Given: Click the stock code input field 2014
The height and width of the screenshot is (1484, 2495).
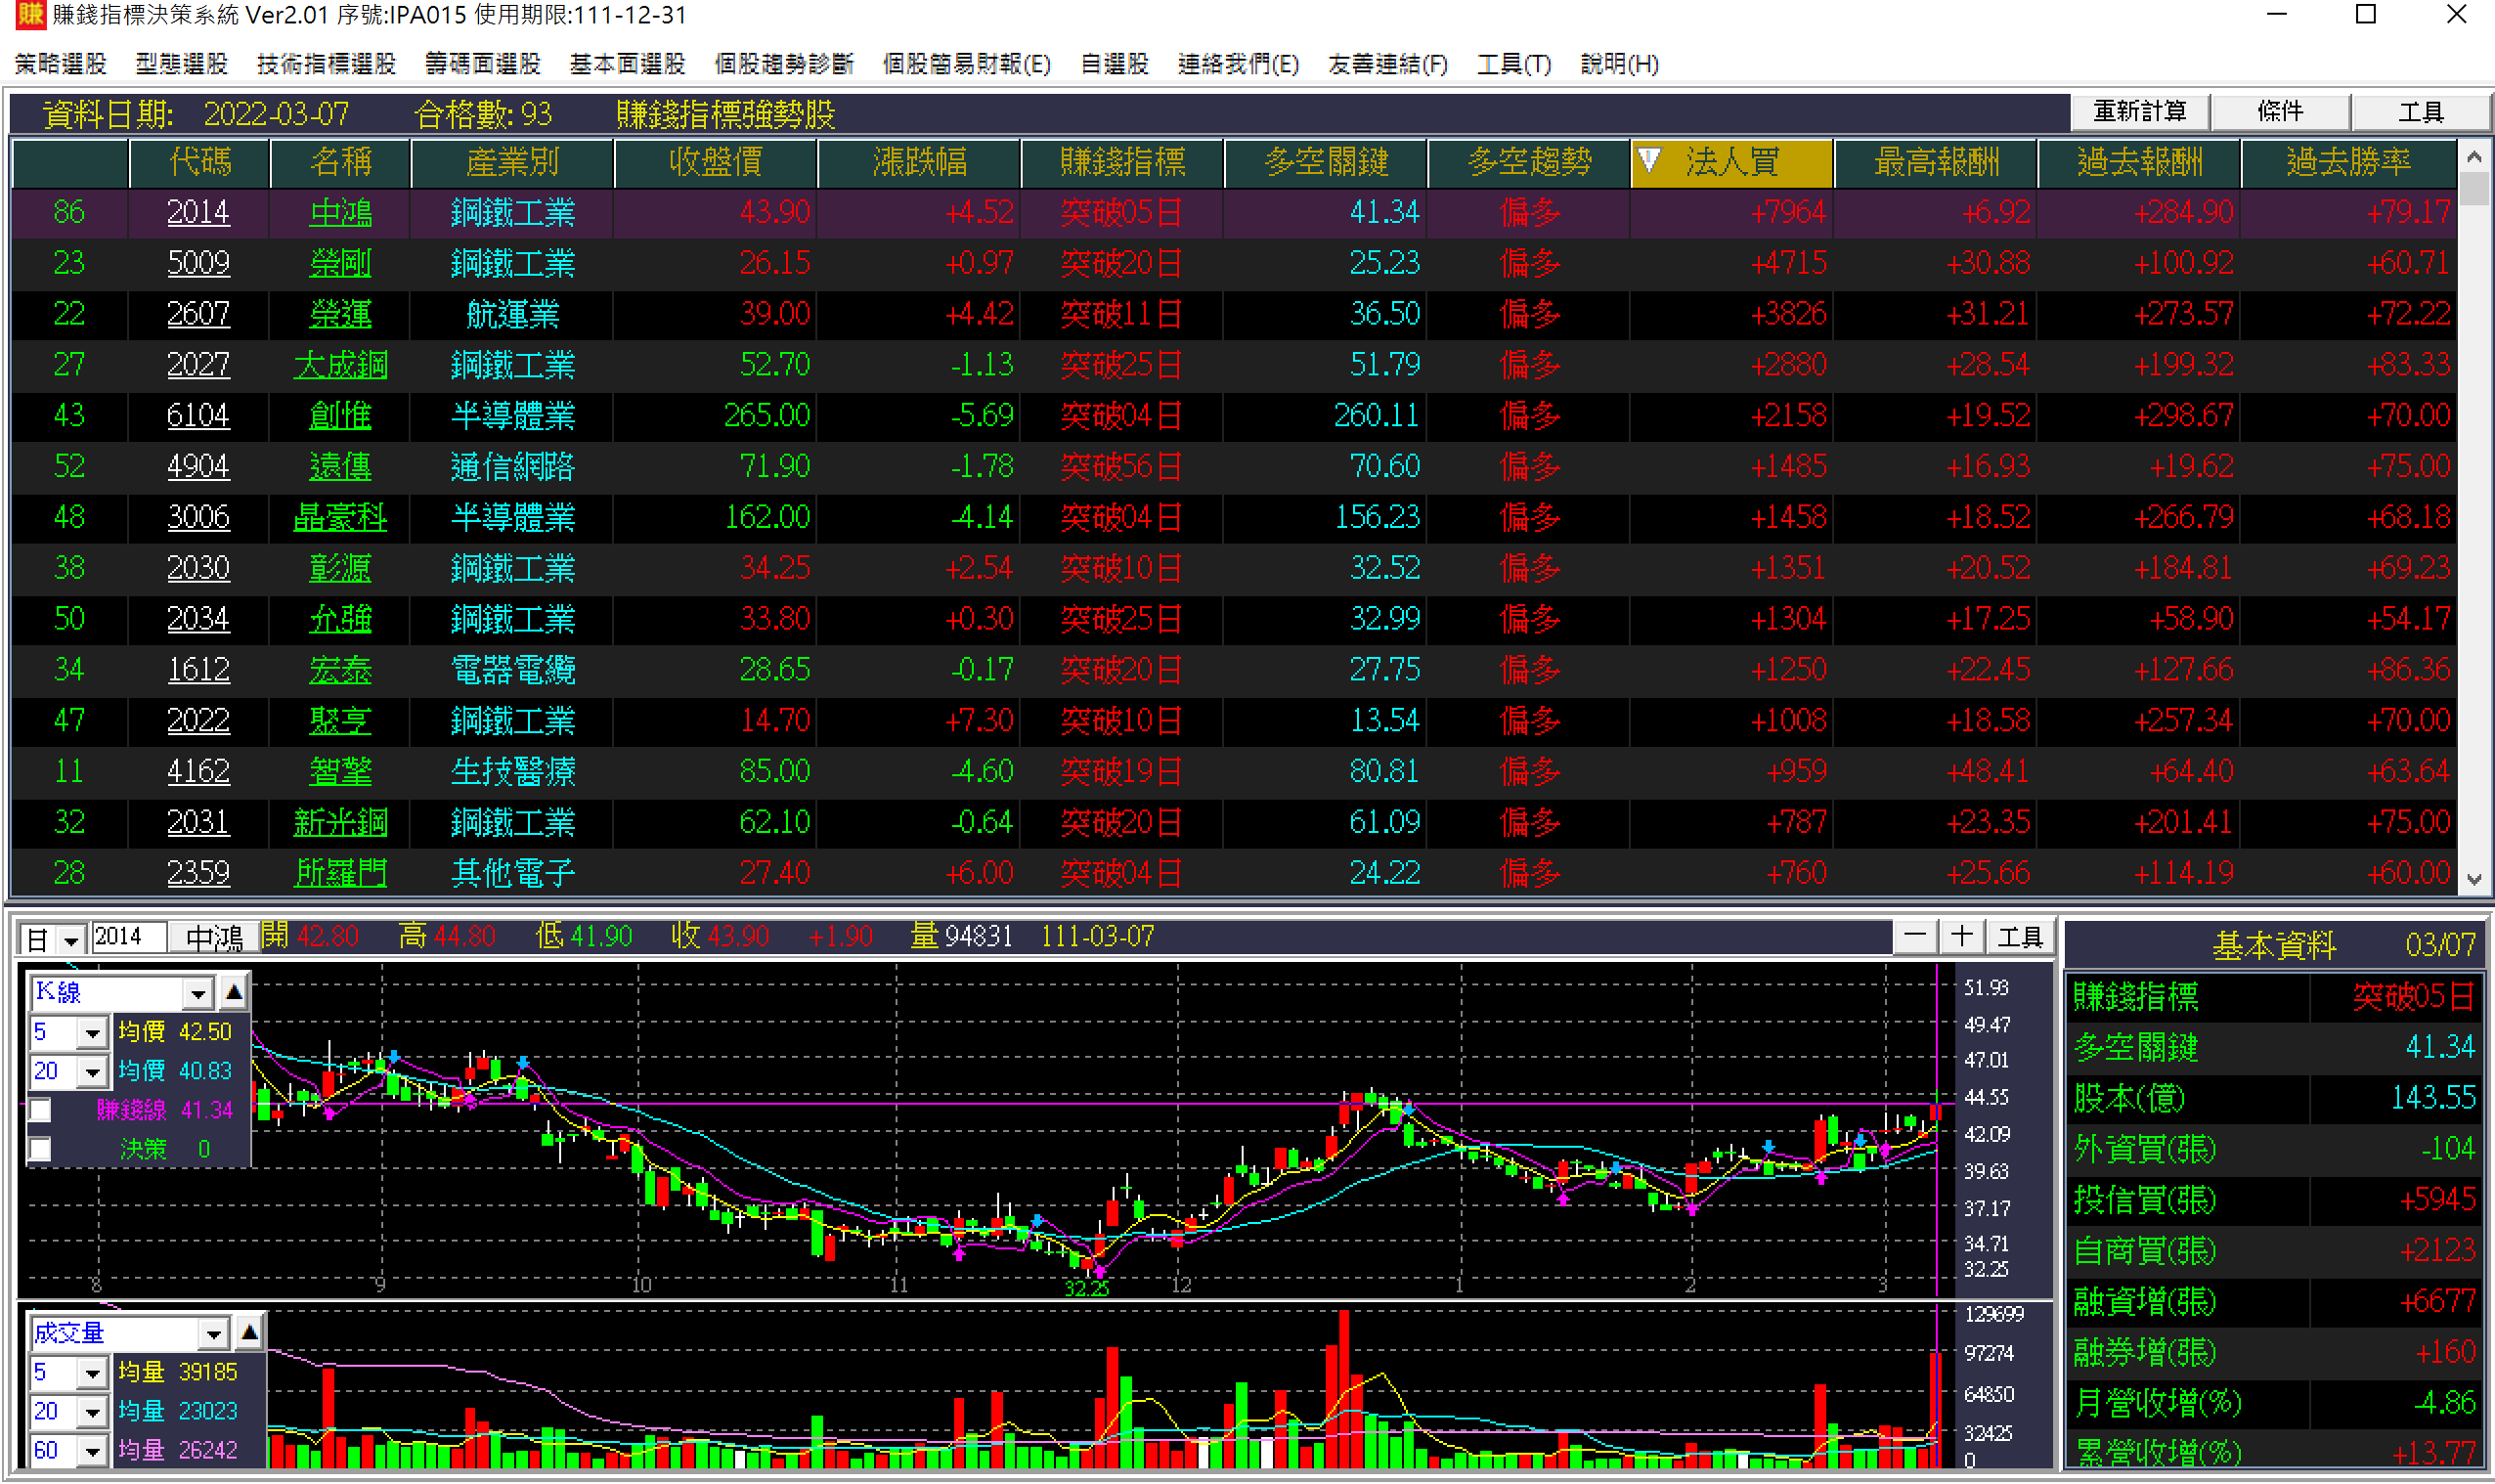Looking at the screenshot, I should pos(127,937).
